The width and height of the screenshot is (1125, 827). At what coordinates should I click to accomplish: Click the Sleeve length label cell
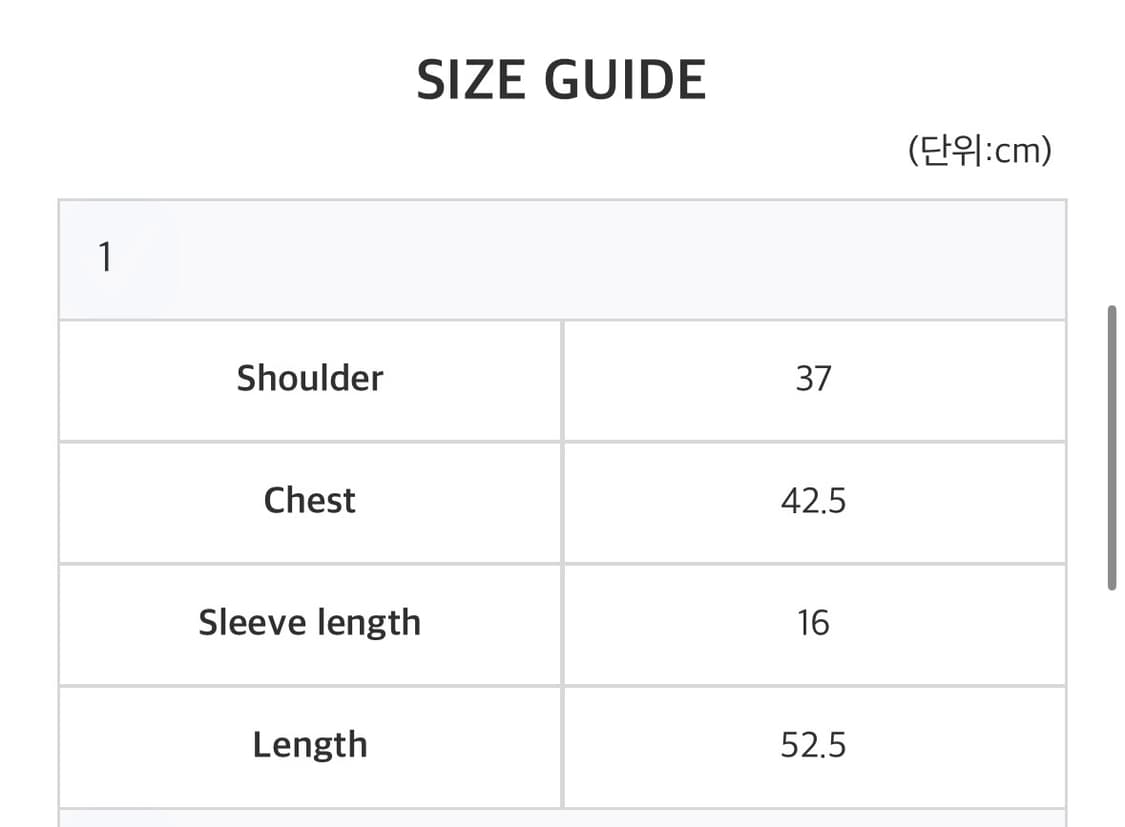pos(310,625)
